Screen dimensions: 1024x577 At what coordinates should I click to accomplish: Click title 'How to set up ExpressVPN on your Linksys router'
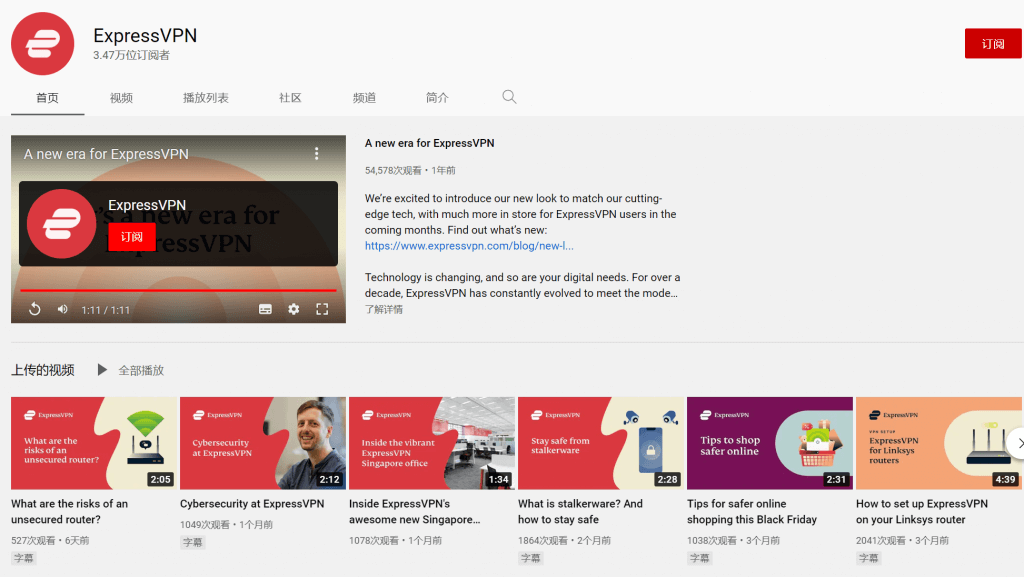(x=921, y=512)
